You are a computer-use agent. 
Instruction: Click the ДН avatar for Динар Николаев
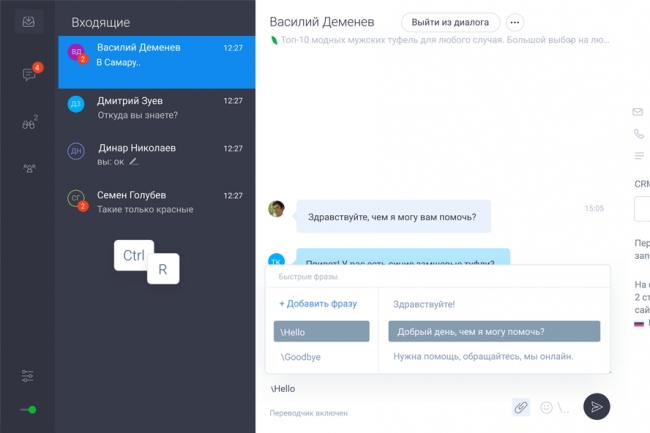tap(76, 151)
